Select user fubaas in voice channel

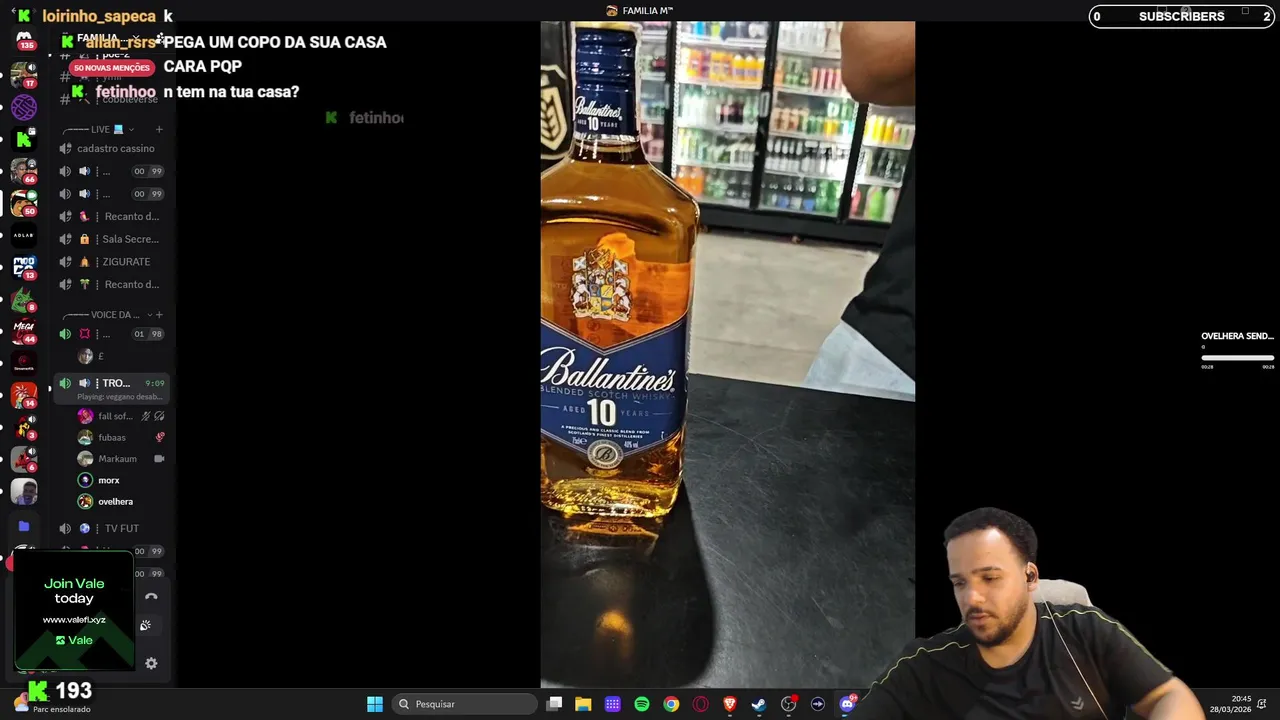121,437
